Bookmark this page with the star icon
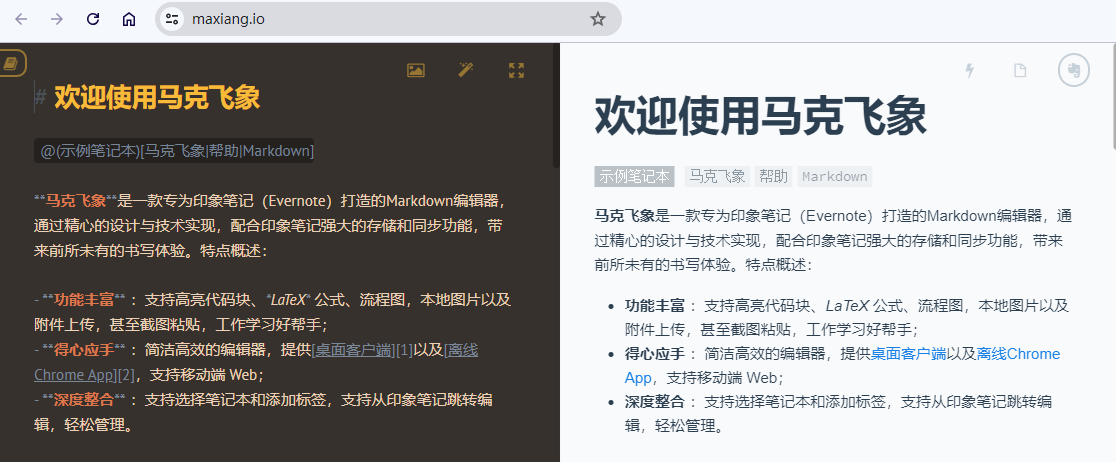 point(598,19)
